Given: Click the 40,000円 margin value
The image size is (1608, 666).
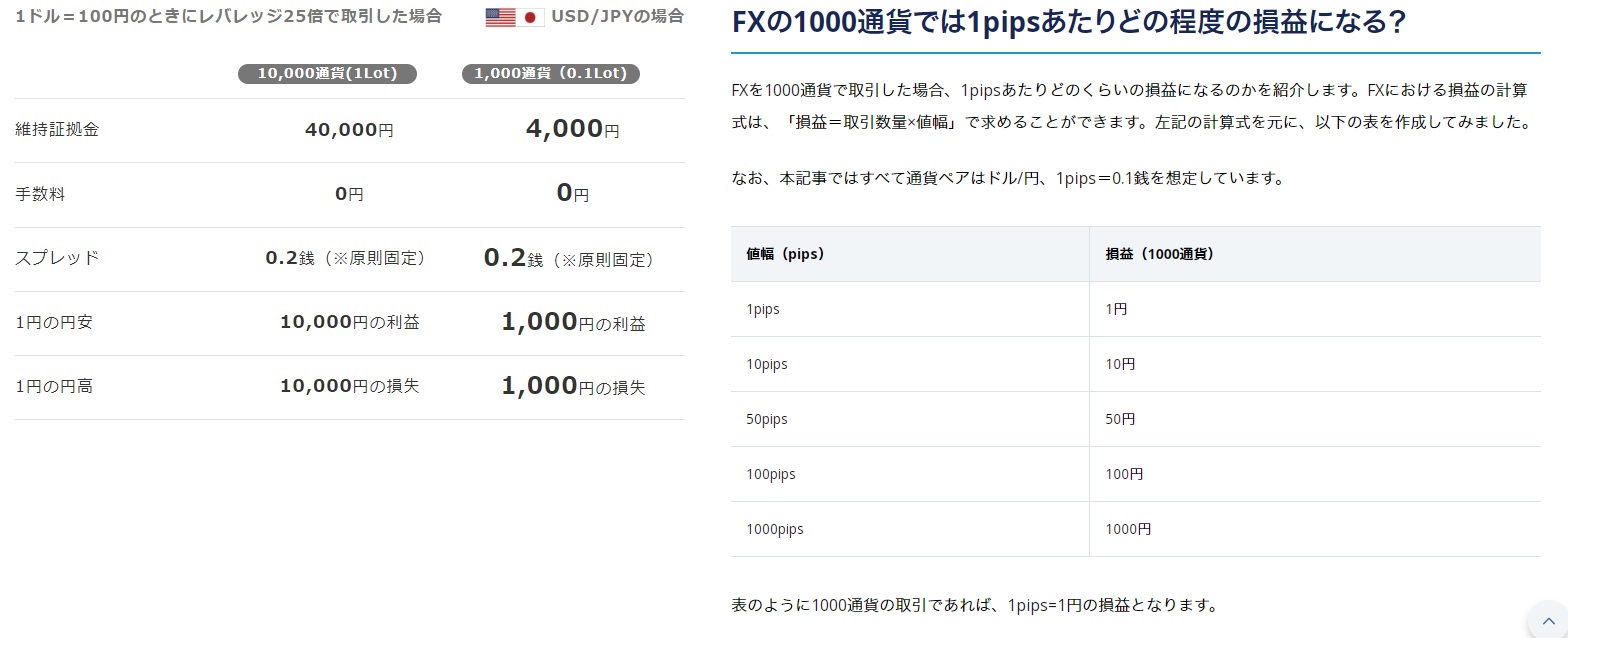Looking at the screenshot, I should pos(349,130).
